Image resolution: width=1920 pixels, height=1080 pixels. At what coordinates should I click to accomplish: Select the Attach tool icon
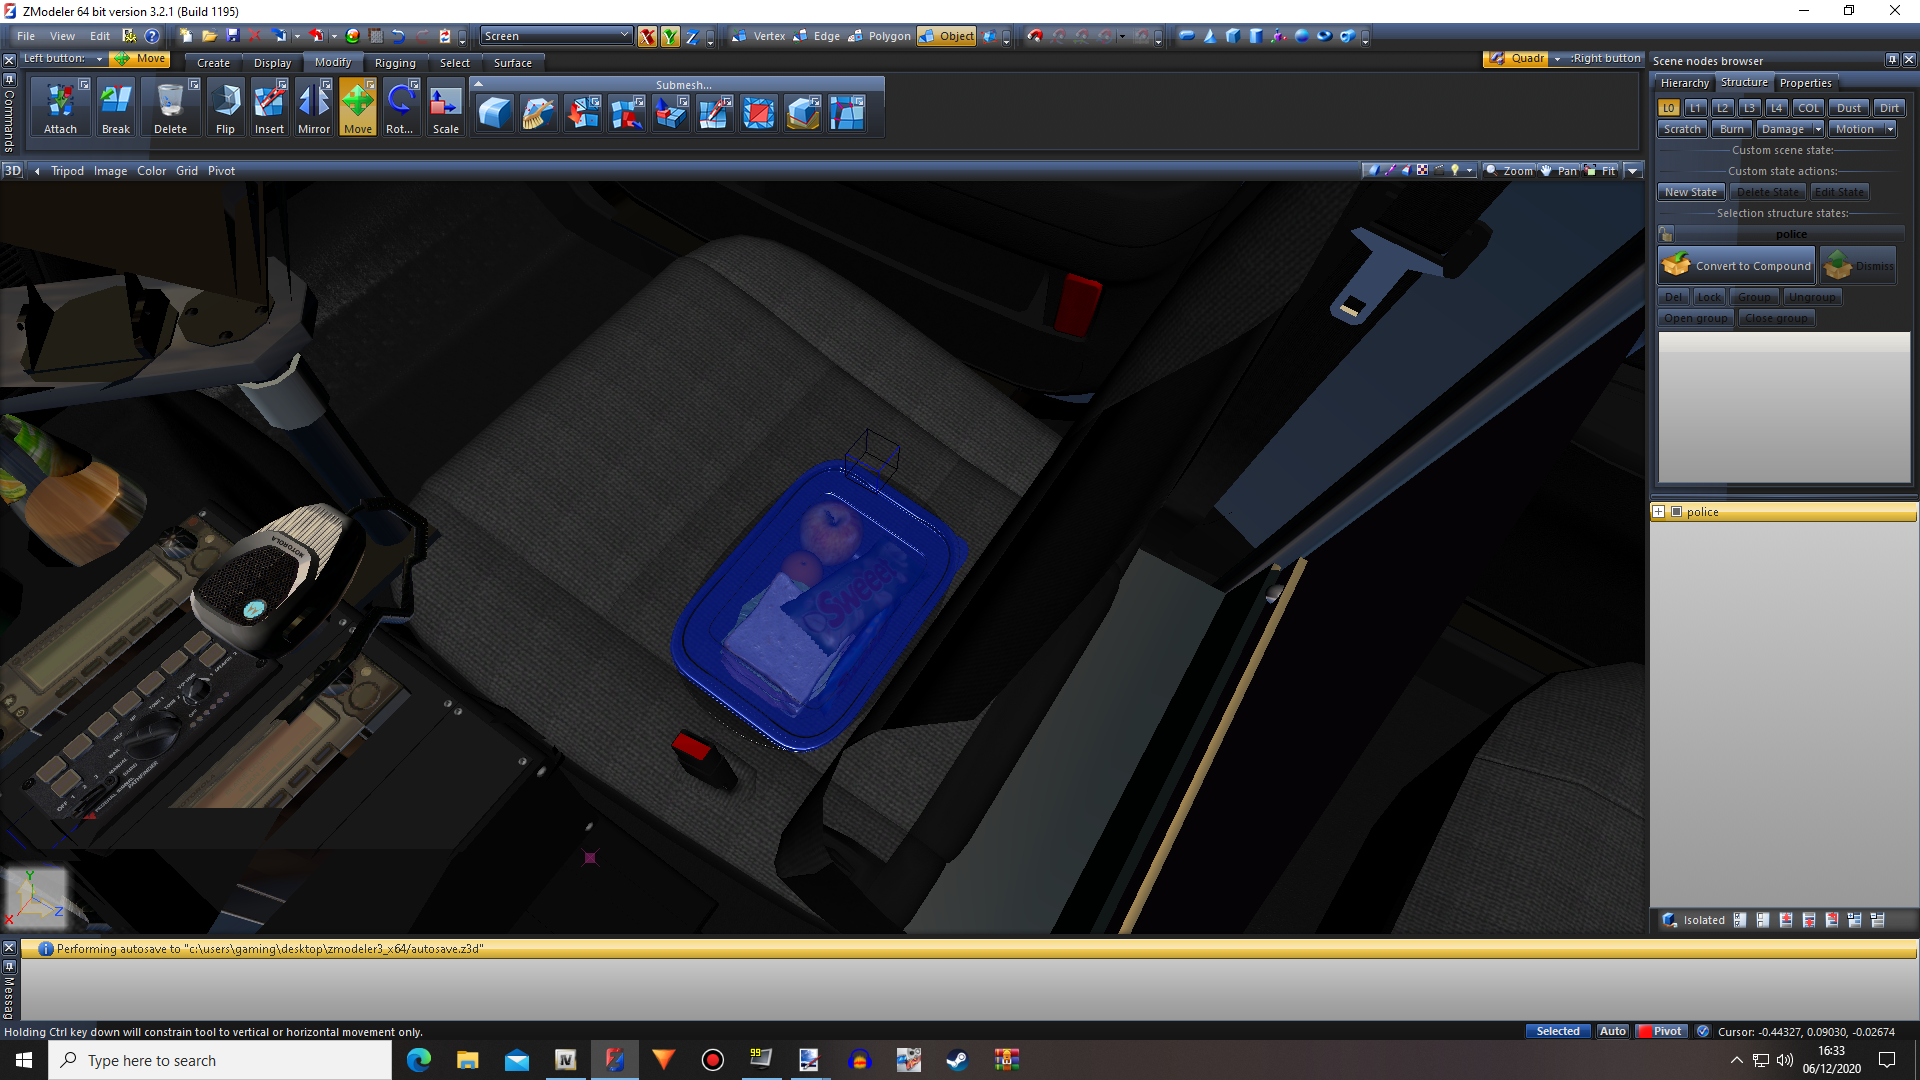[60, 108]
